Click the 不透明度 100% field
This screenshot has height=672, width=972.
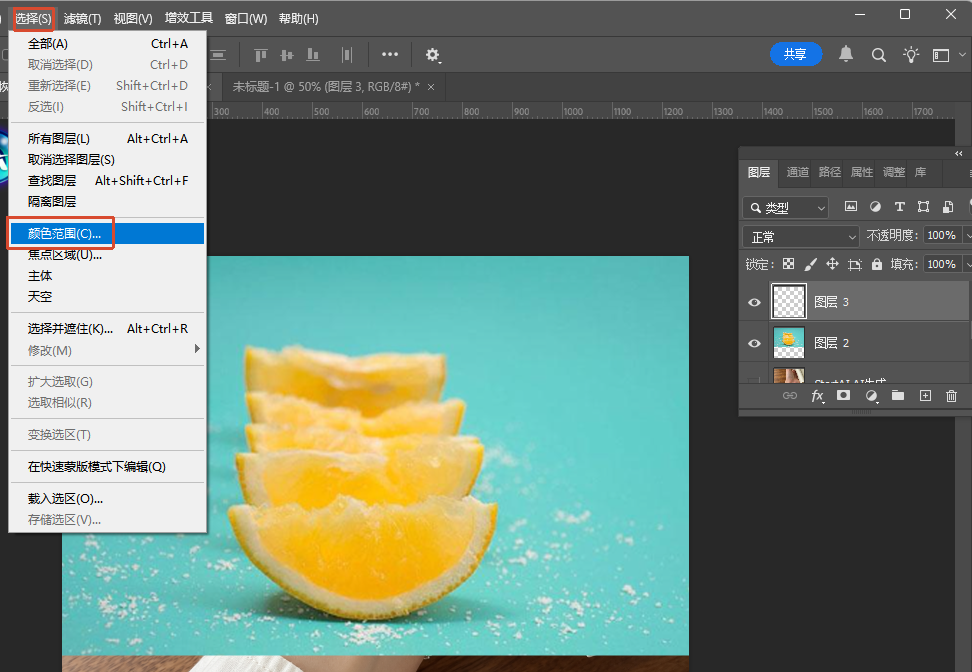pos(942,235)
